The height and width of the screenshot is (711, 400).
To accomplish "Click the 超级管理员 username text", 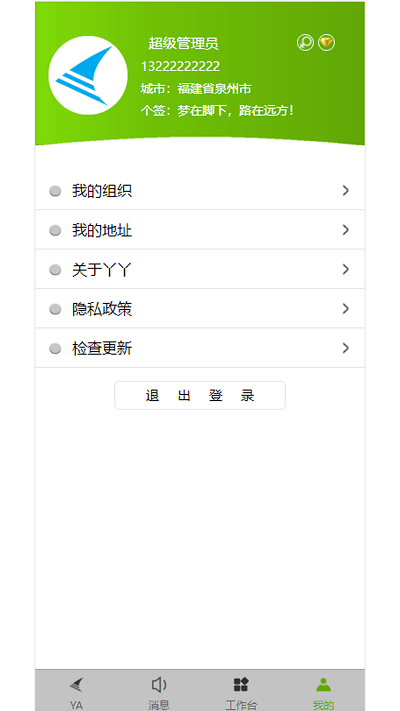I will tap(184, 44).
